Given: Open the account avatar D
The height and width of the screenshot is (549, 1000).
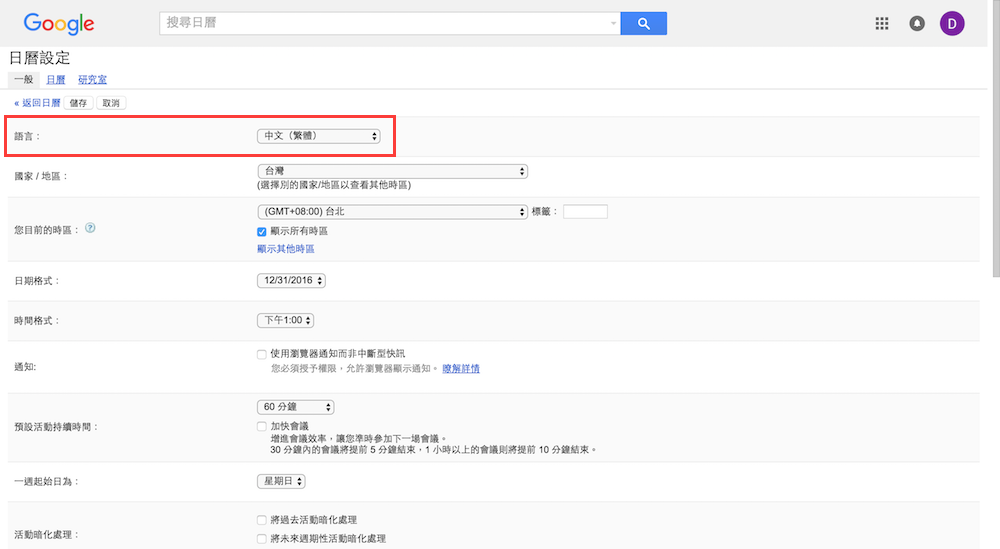Looking at the screenshot, I should tap(952, 24).
